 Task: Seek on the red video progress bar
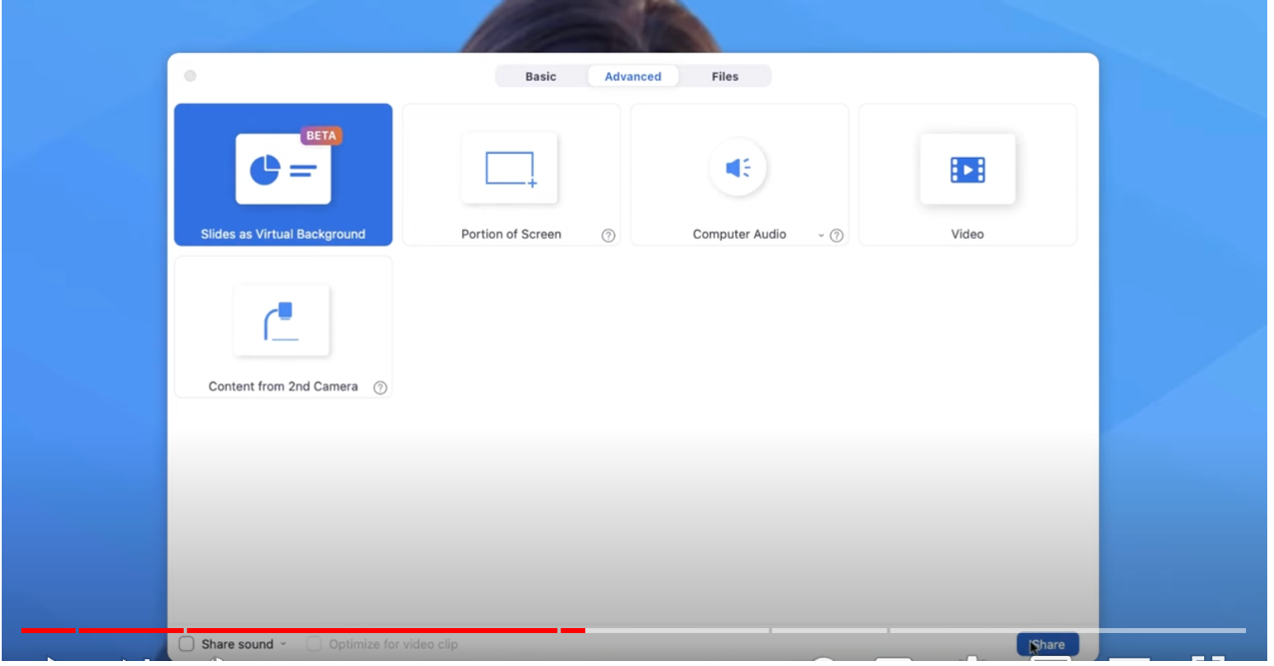[x=633, y=631]
